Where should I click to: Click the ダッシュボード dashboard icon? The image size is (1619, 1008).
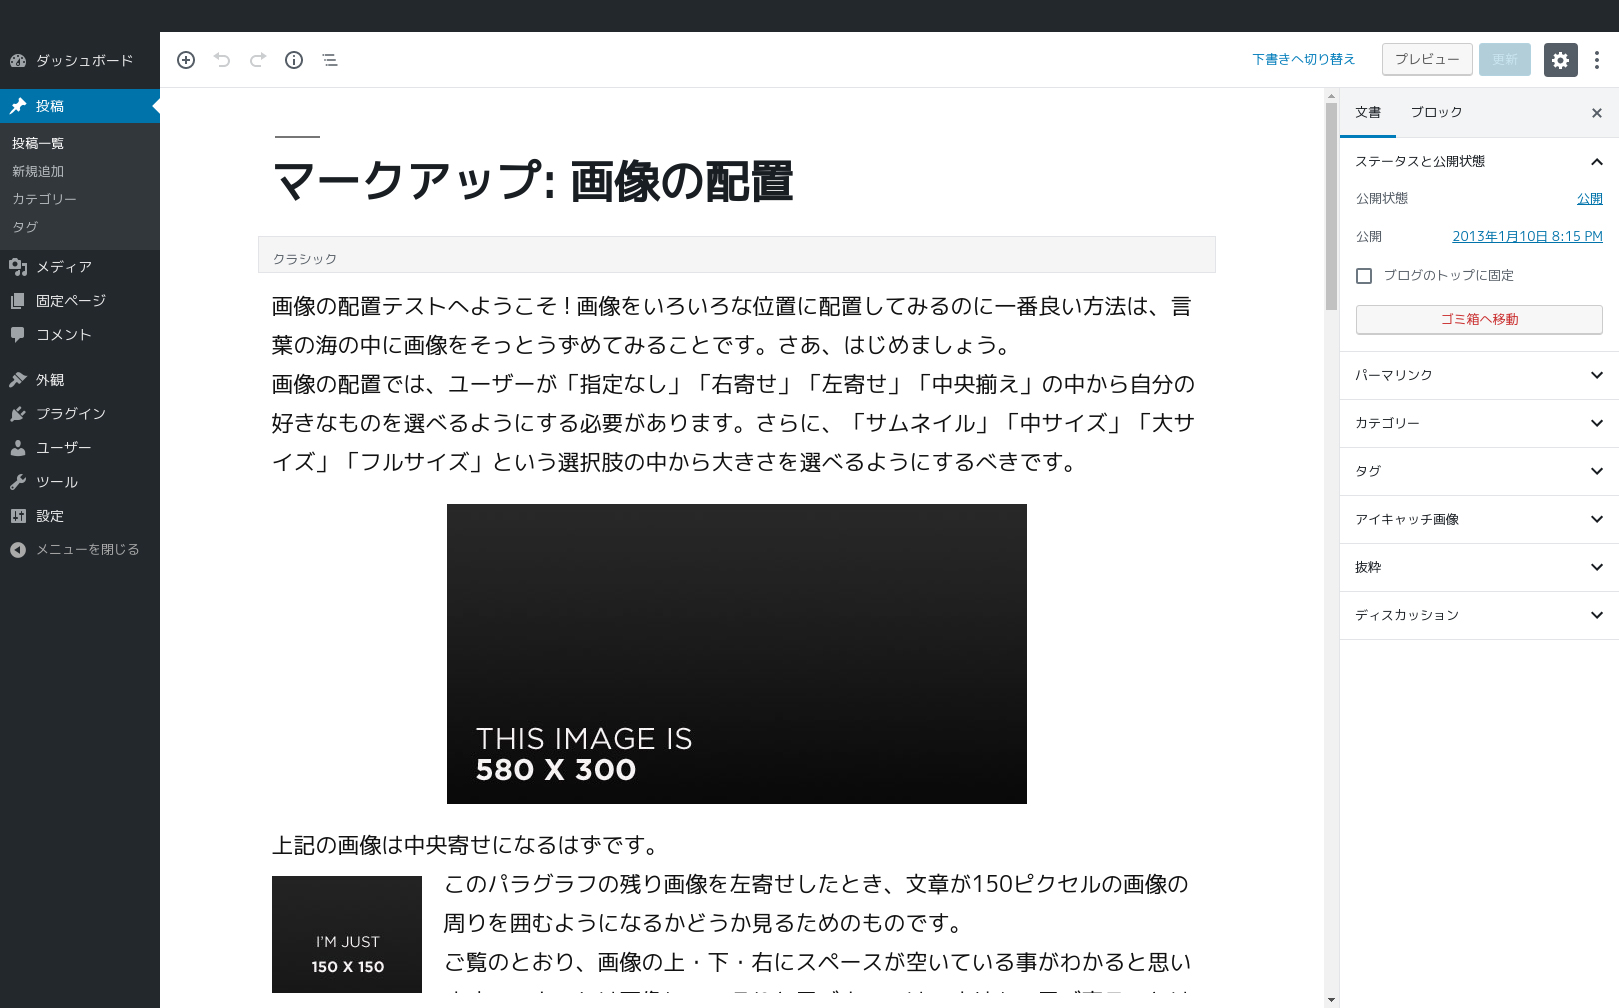[18, 61]
